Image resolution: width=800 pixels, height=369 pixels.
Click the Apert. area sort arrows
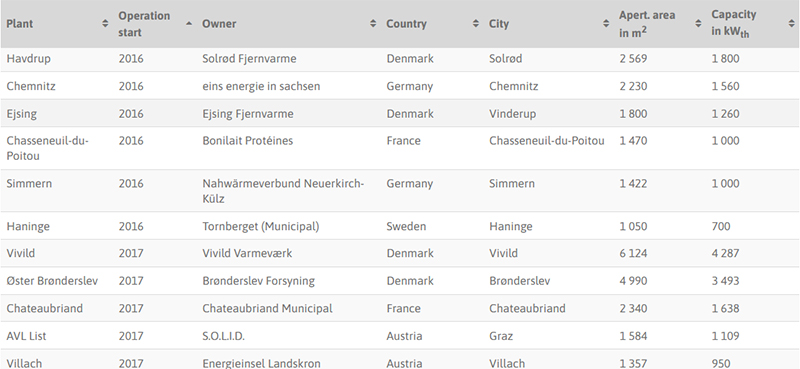(698, 23)
